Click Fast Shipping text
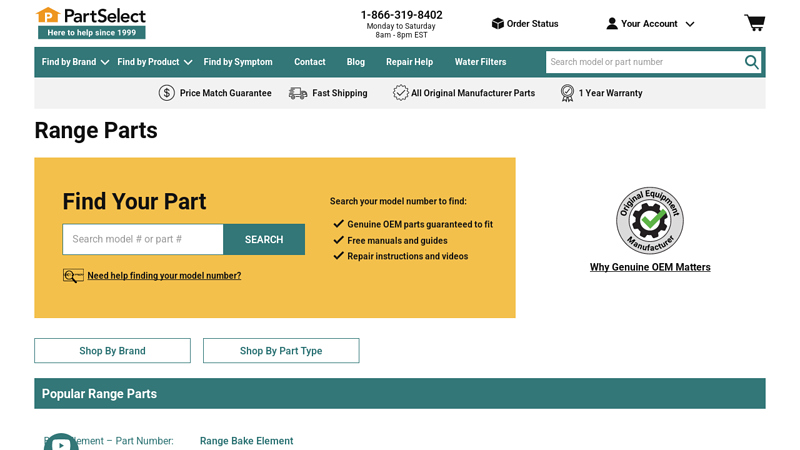The height and width of the screenshot is (450, 800). tap(340, 93)
